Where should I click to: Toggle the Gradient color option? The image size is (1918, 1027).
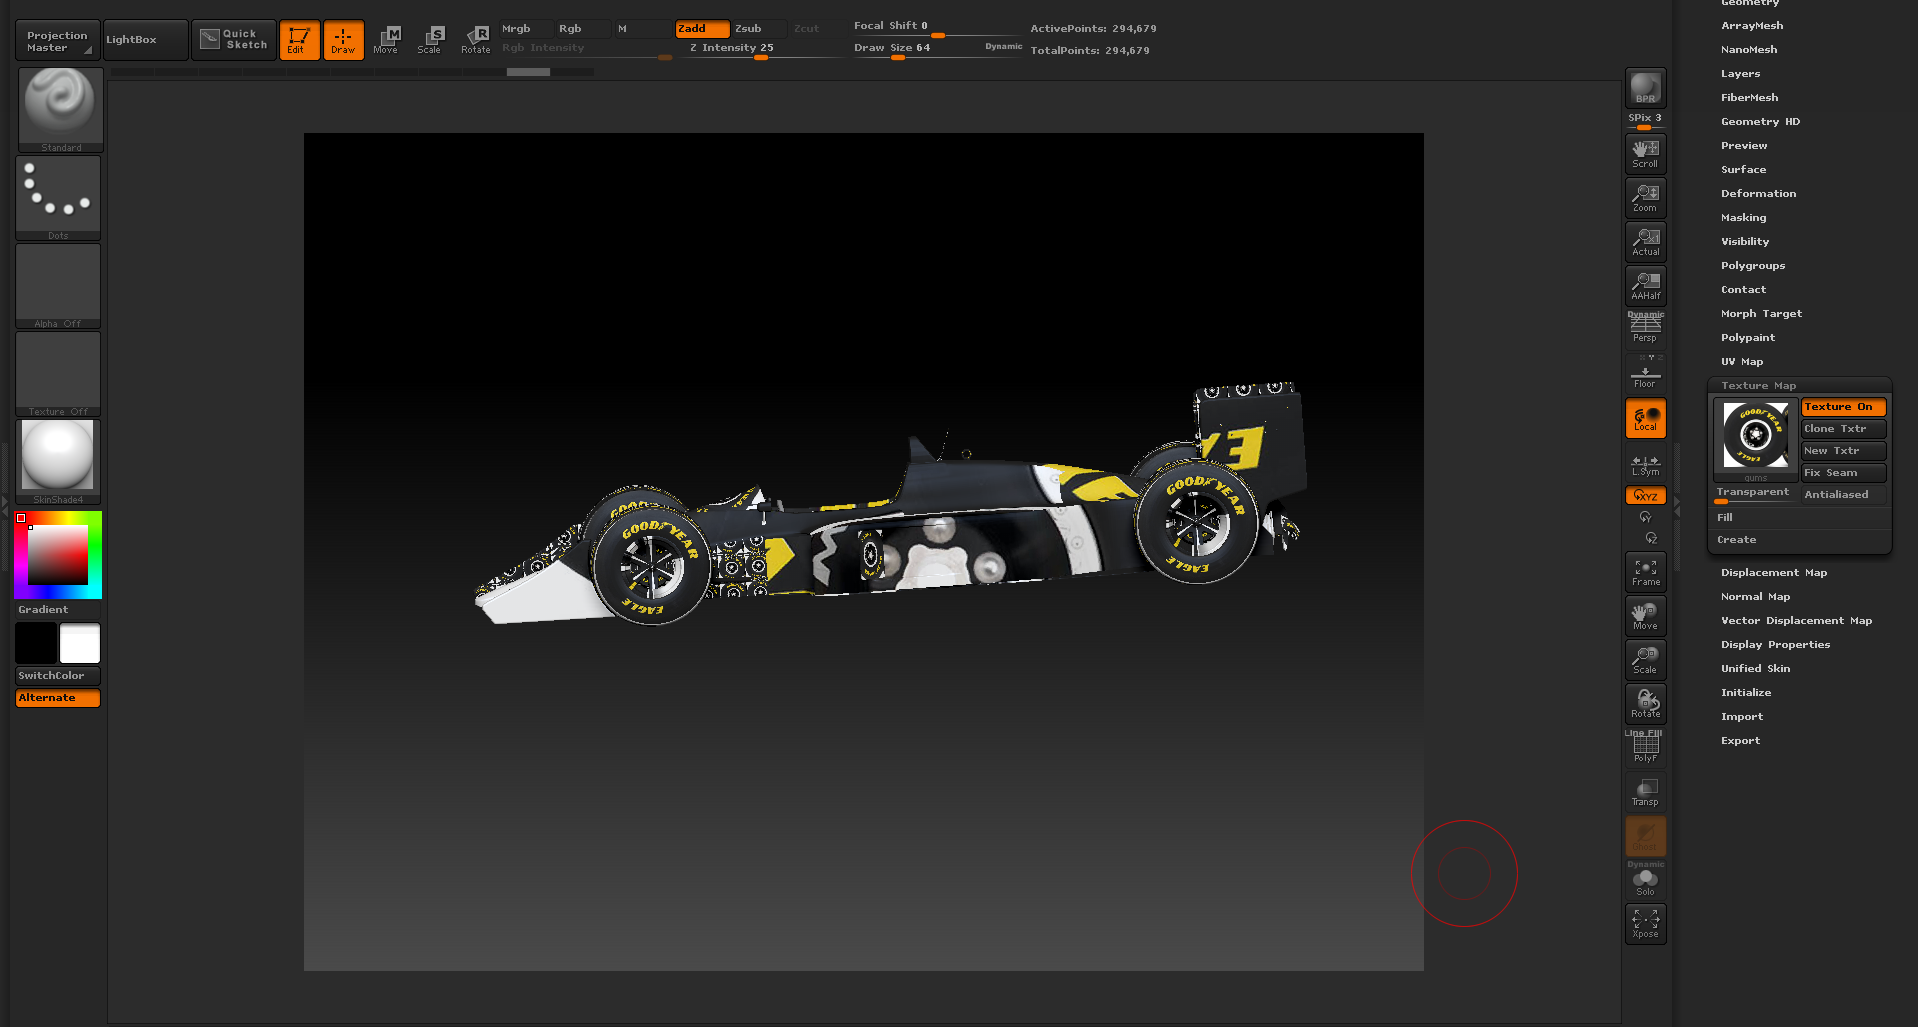pyautogui.click(x=58, y=609)
